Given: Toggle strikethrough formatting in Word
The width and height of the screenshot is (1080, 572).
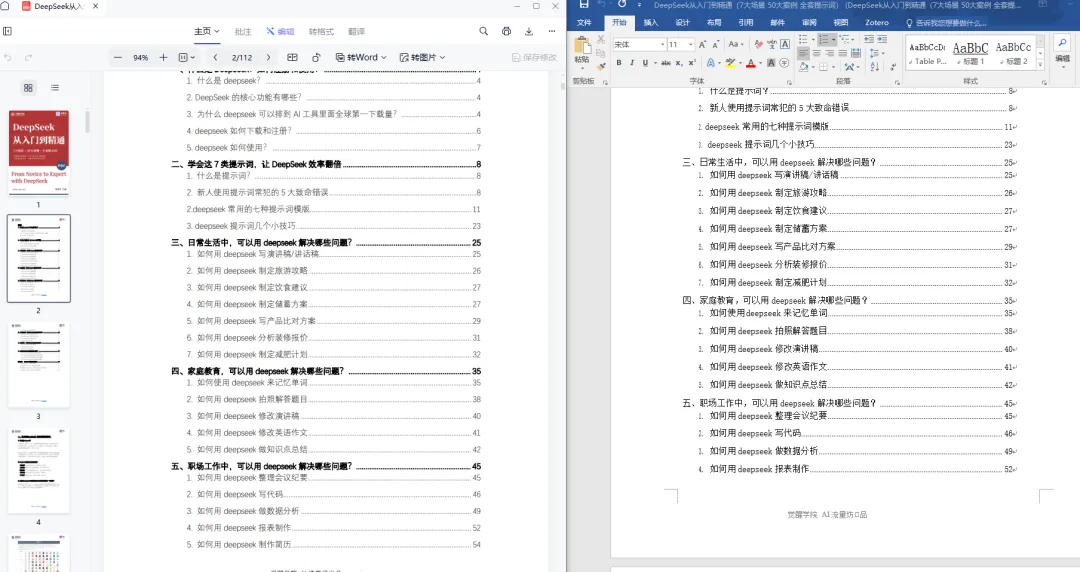Looking at the screenshot, I should point(665,63).
